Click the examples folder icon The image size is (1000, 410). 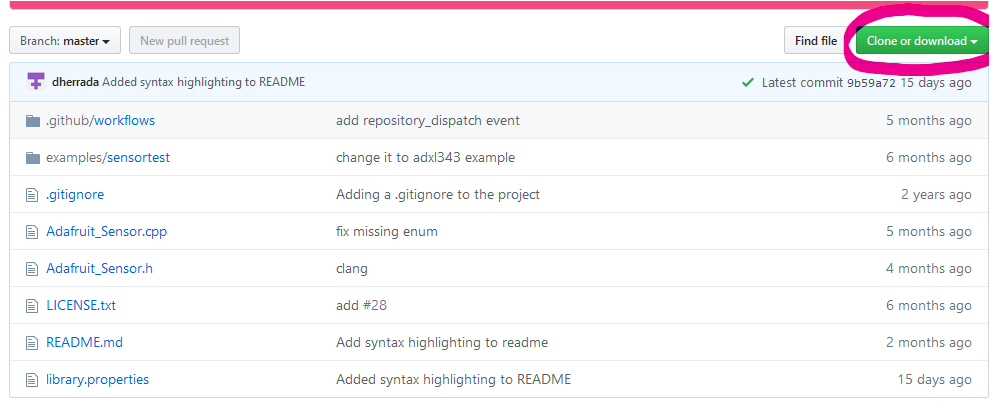point(32,158)
